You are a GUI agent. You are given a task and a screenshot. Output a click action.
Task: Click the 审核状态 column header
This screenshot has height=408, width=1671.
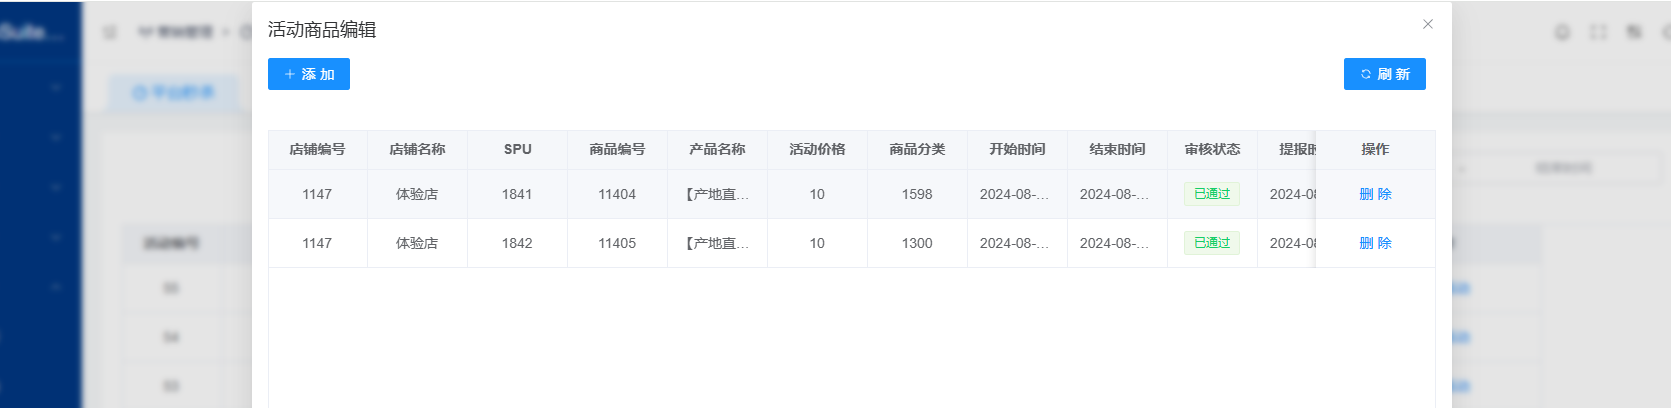[x=1212, y=149]
